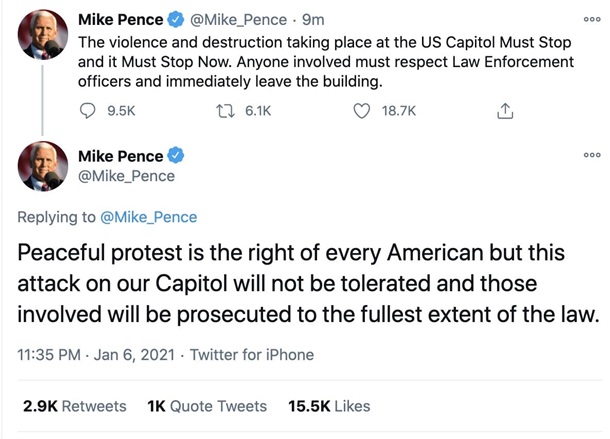Click the Twitter for iPhone source link
Image resolution: width=610 pixels, height=439 pixels.
[x=252, y=354]
